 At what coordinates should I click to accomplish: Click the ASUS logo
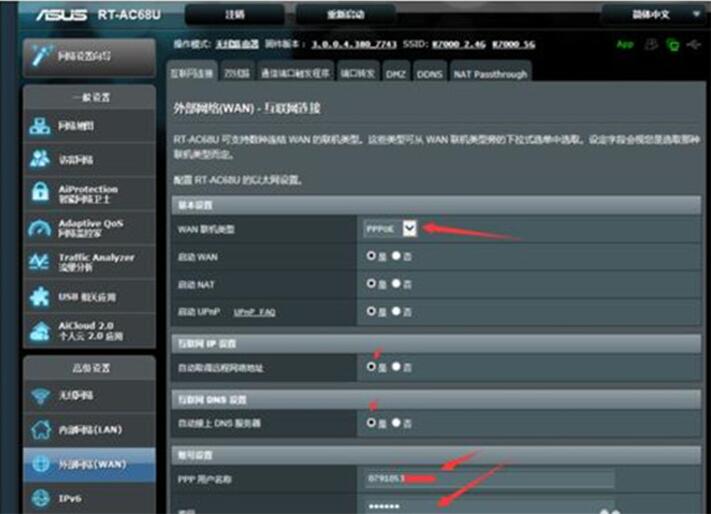pos(62,15)
